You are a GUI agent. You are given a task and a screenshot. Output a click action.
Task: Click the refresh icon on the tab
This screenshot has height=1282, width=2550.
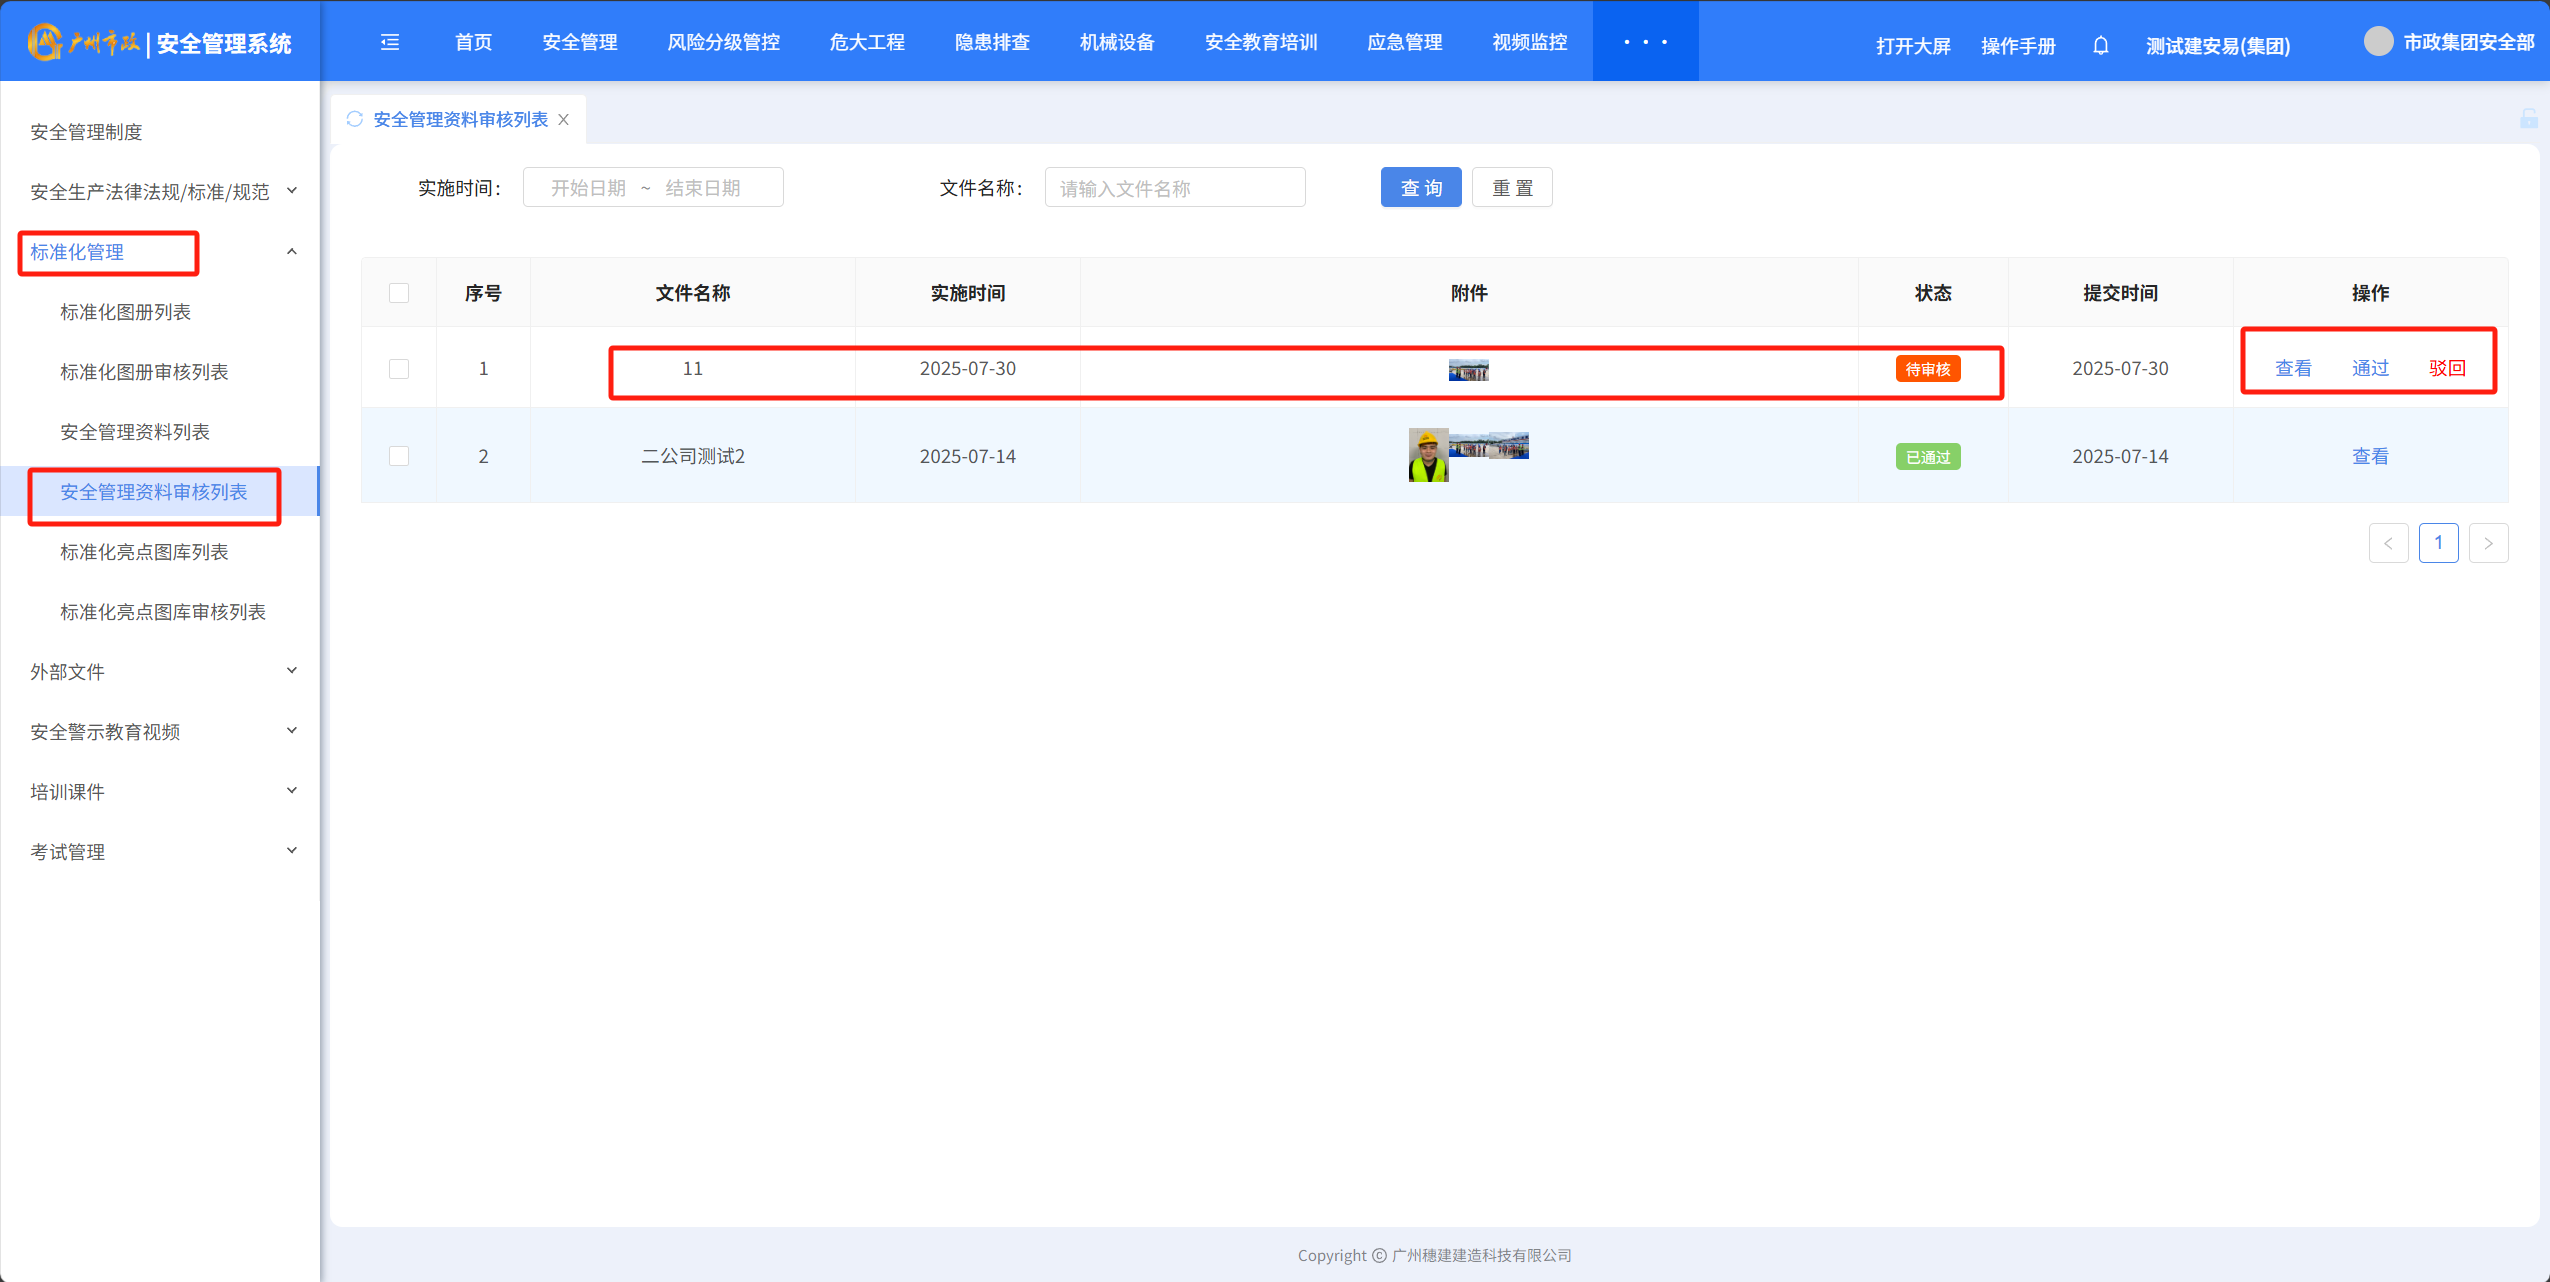pos(354,119)
